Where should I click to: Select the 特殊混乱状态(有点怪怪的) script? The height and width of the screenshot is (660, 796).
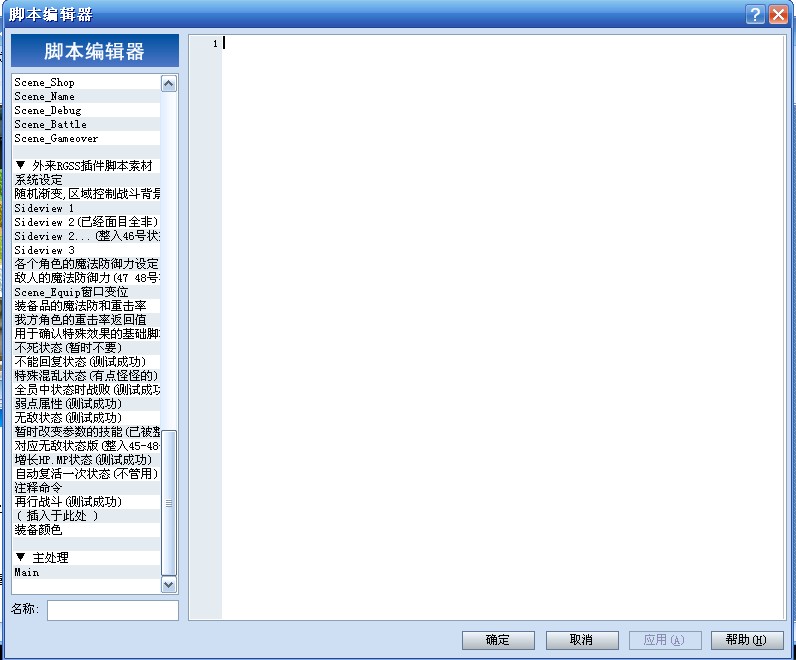point(86,376)
